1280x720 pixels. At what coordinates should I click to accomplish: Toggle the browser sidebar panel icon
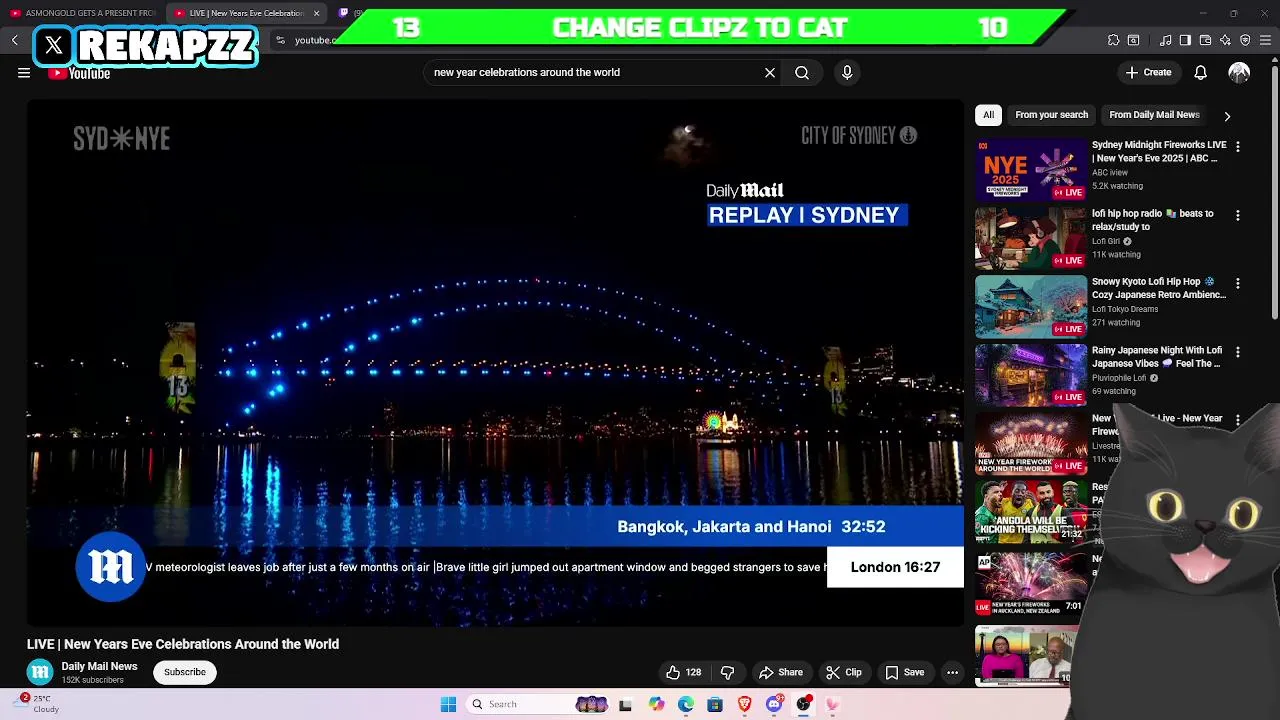[x=1185, y=40]
